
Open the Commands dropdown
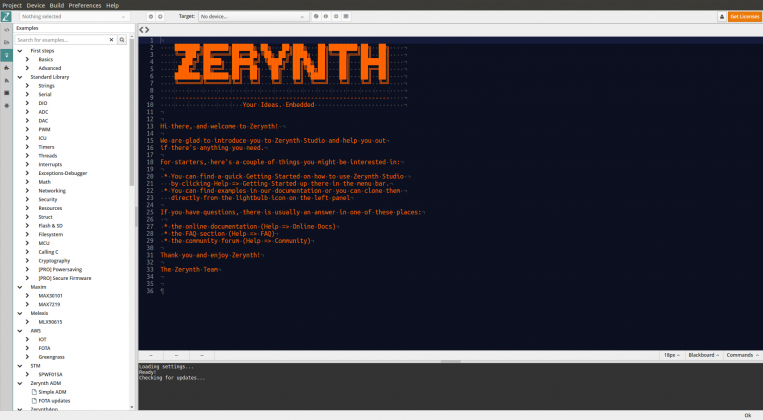tap(743, 355)
